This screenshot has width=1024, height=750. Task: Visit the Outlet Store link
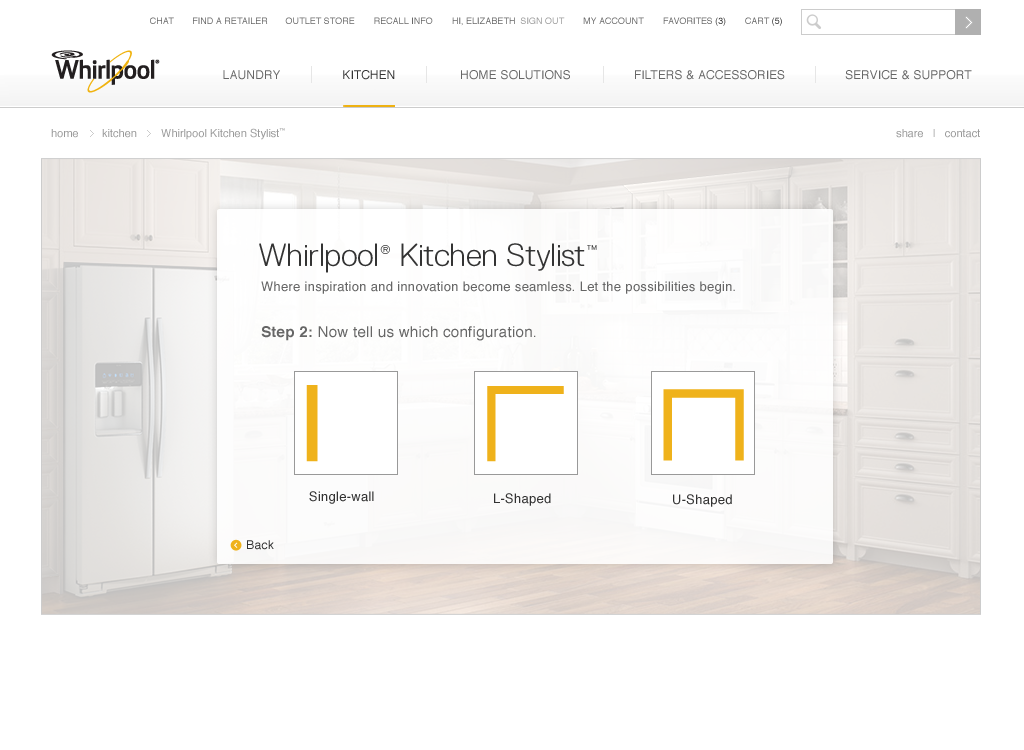pyautogui.click(x=320, y=21)
